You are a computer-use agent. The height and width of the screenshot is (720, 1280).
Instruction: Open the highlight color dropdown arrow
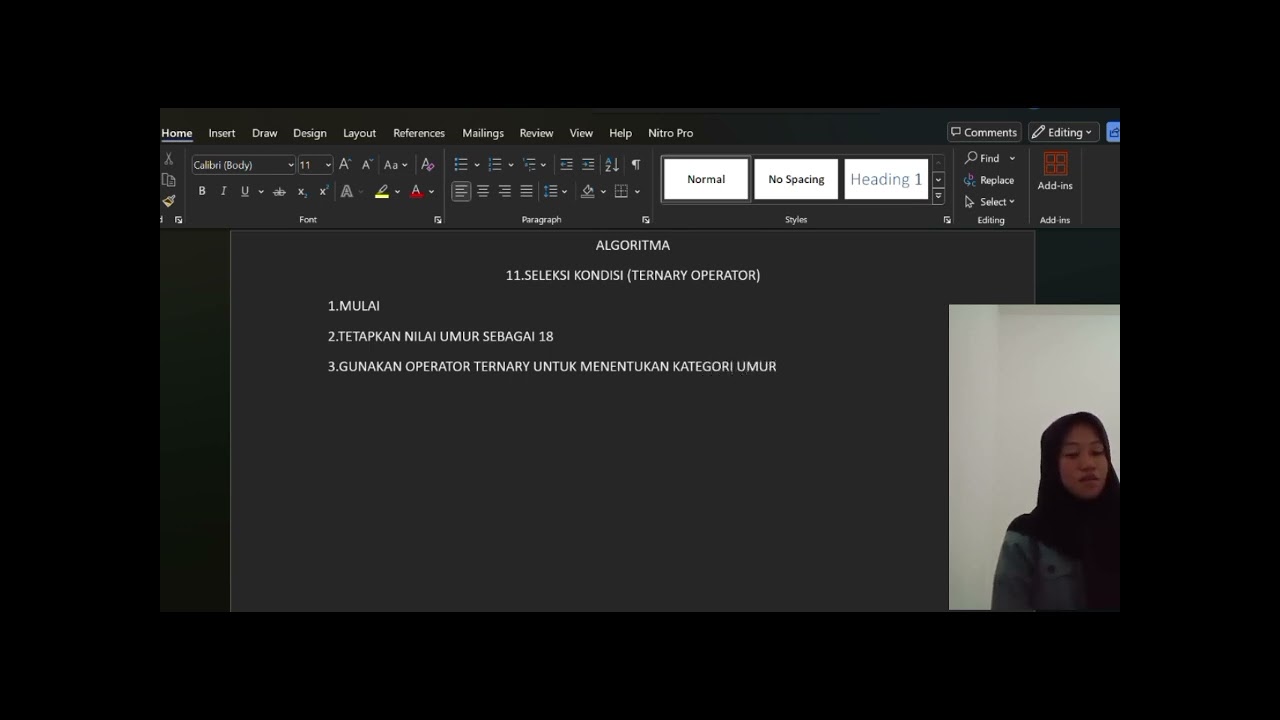(397, 192)
